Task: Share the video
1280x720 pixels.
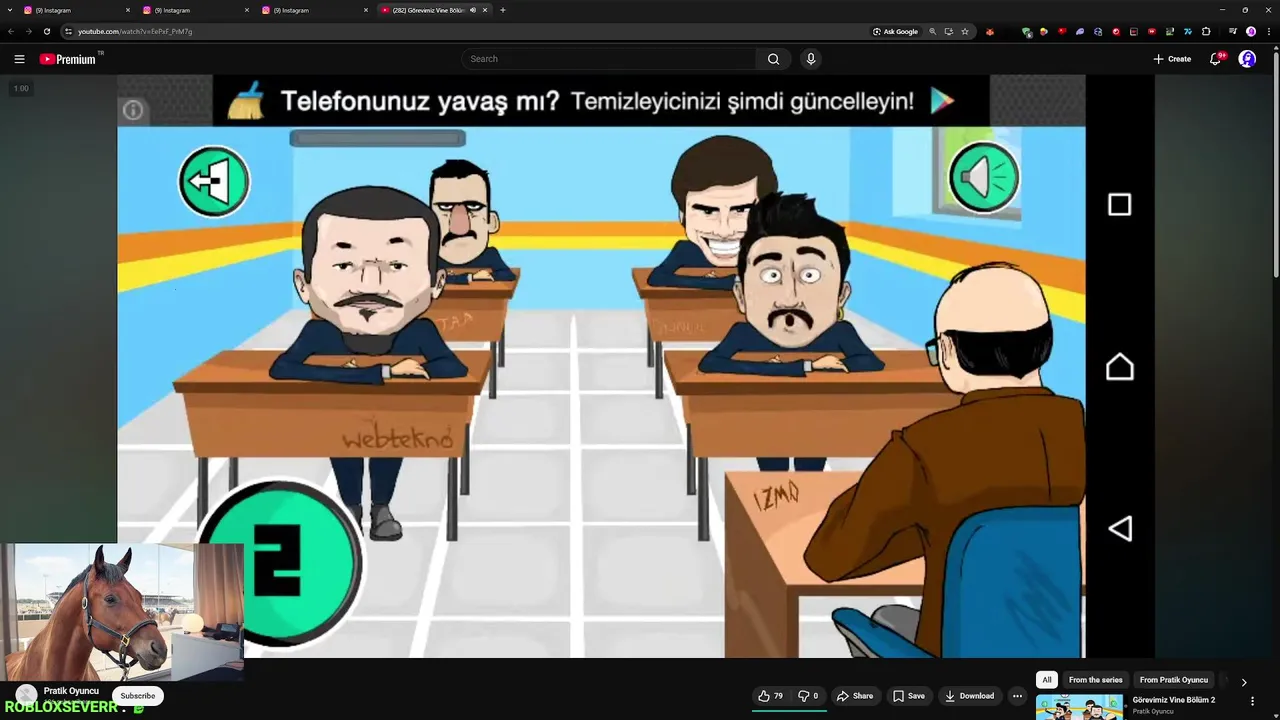Action: click(x=855, y=696)
